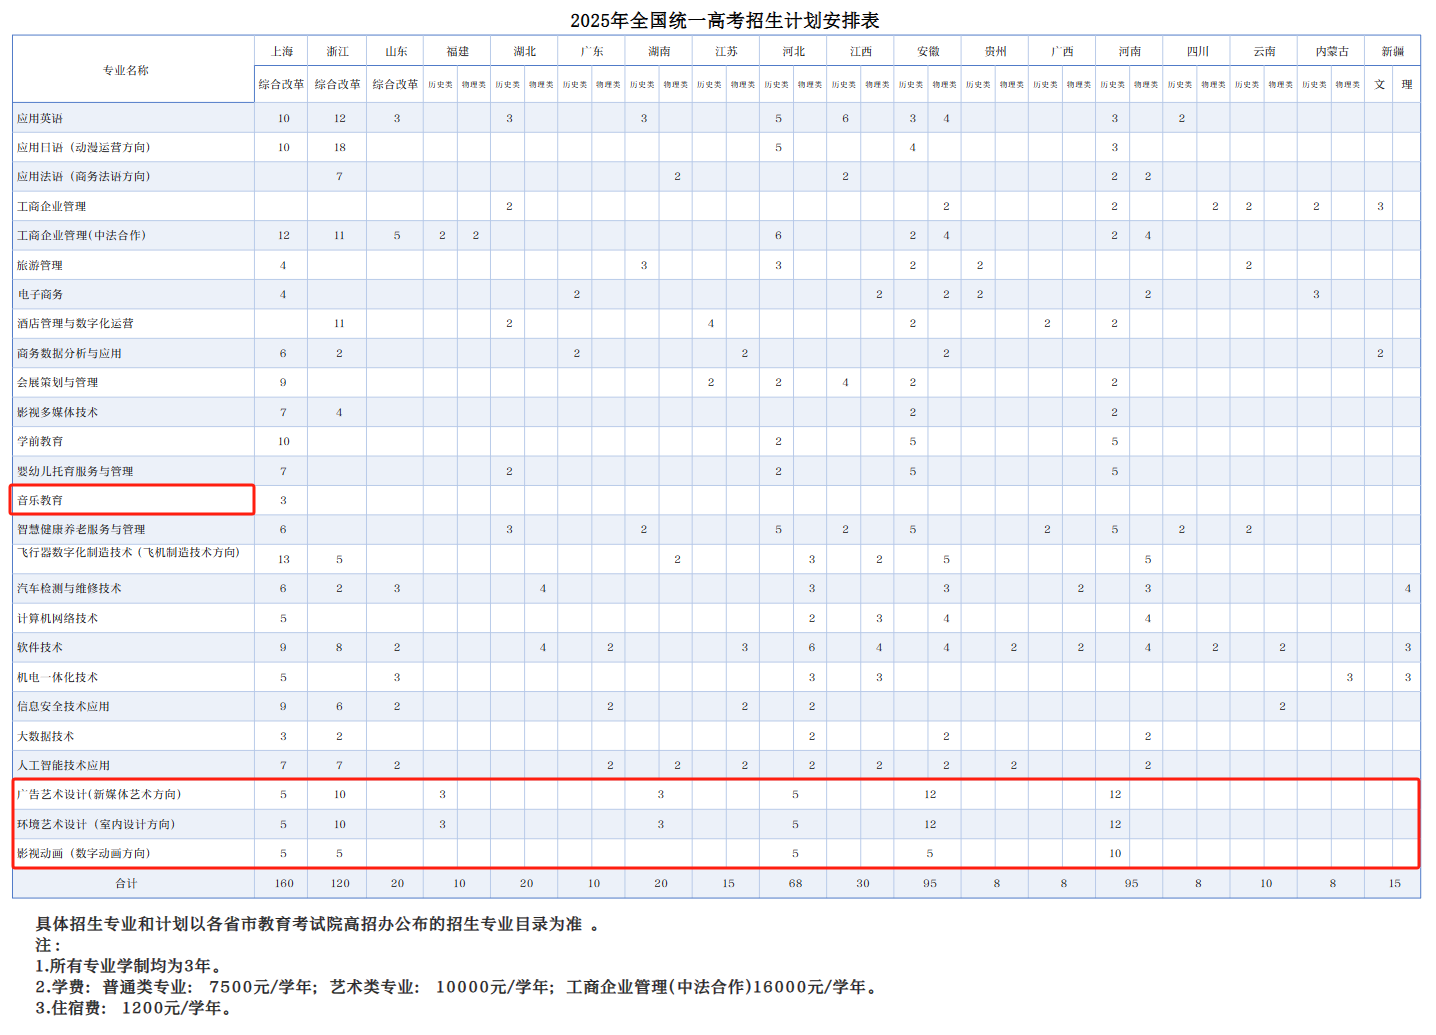Click the 学前教育 major name

[x=40, y=441]
